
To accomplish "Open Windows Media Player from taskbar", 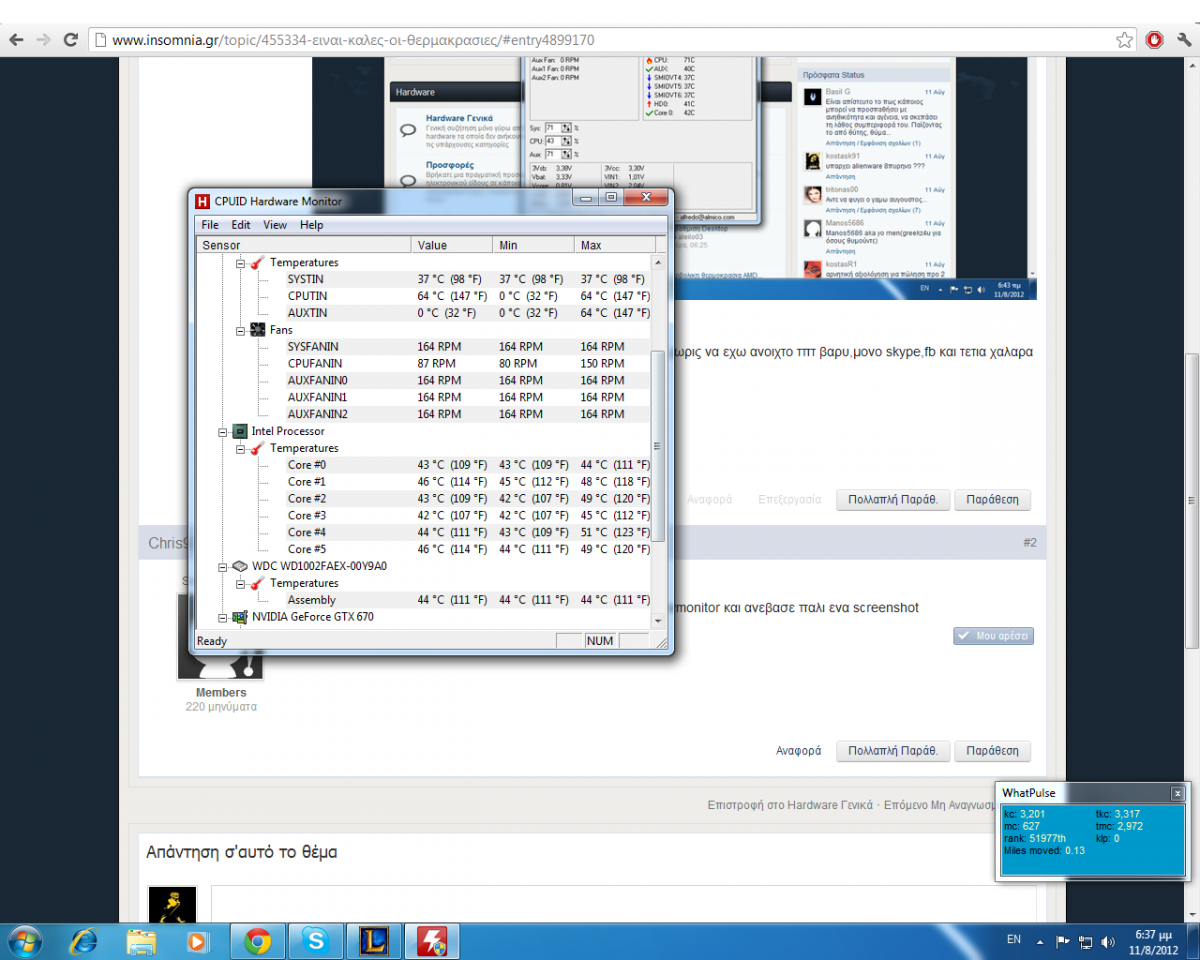I will coord(198,941).
